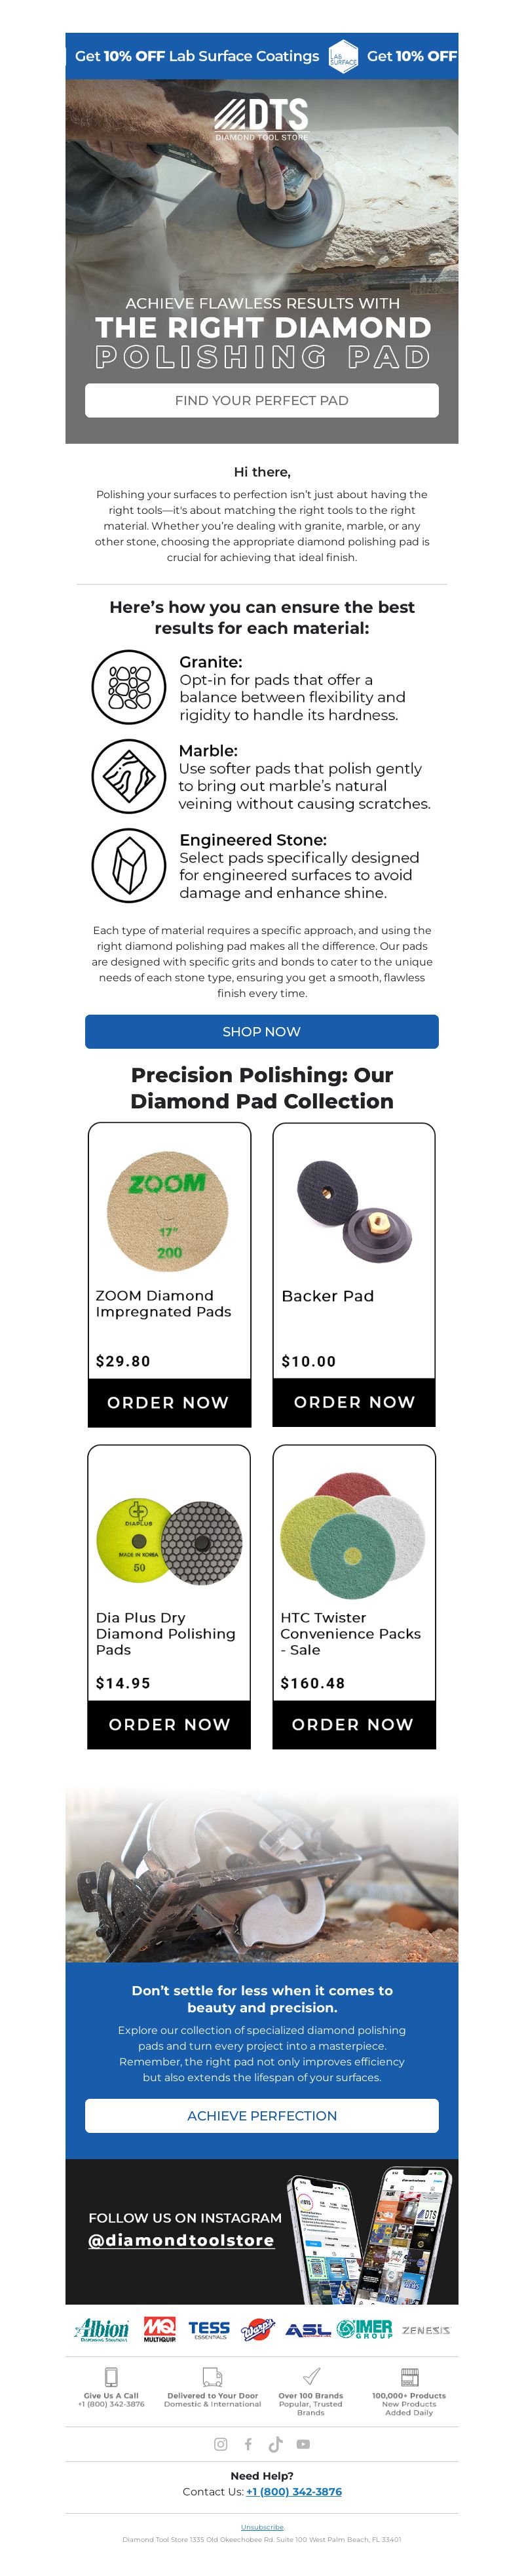
Task: Order the ZOOM Diamond Impregnated Pads
Action: [x=169, y=1403]
